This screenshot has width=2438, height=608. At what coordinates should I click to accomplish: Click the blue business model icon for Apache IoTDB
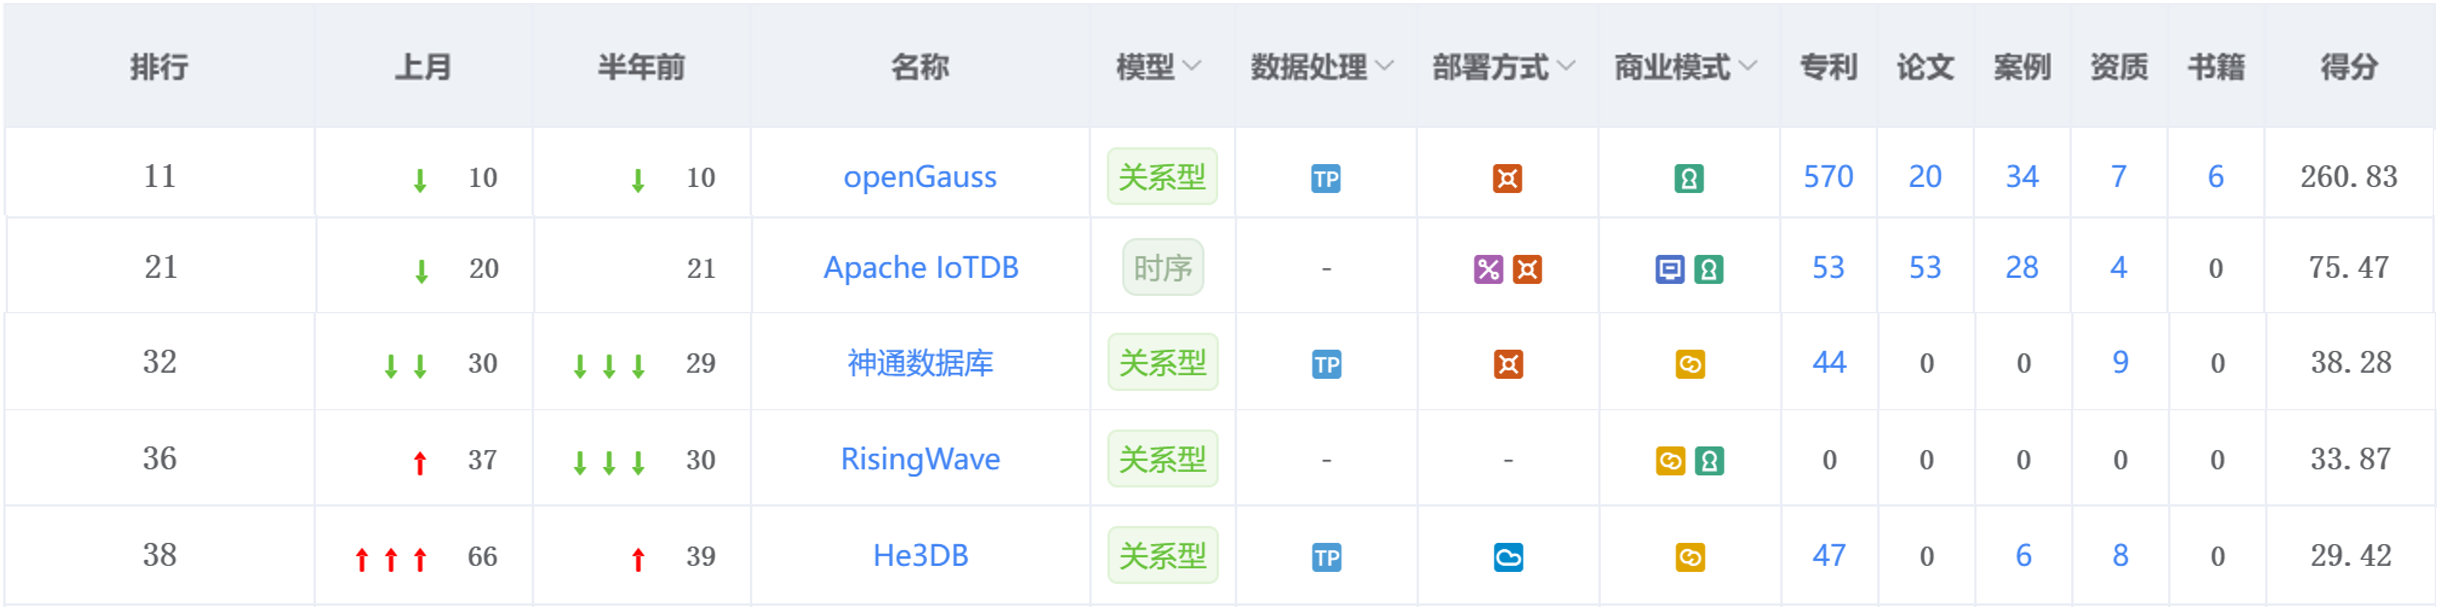tap(1669, 269)
